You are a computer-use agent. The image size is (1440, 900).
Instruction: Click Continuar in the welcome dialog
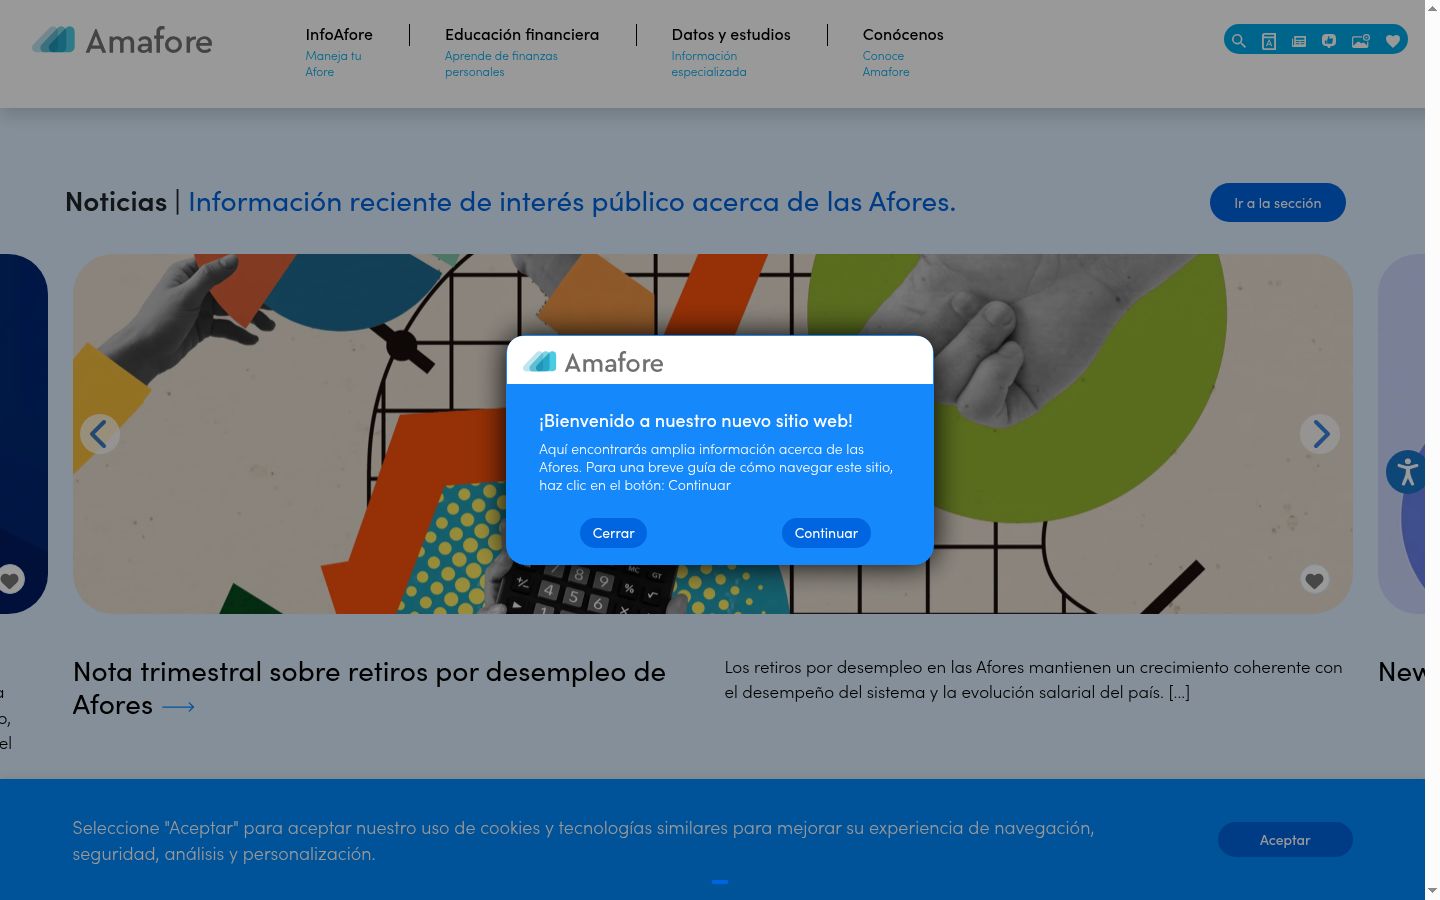click(826, 533)
